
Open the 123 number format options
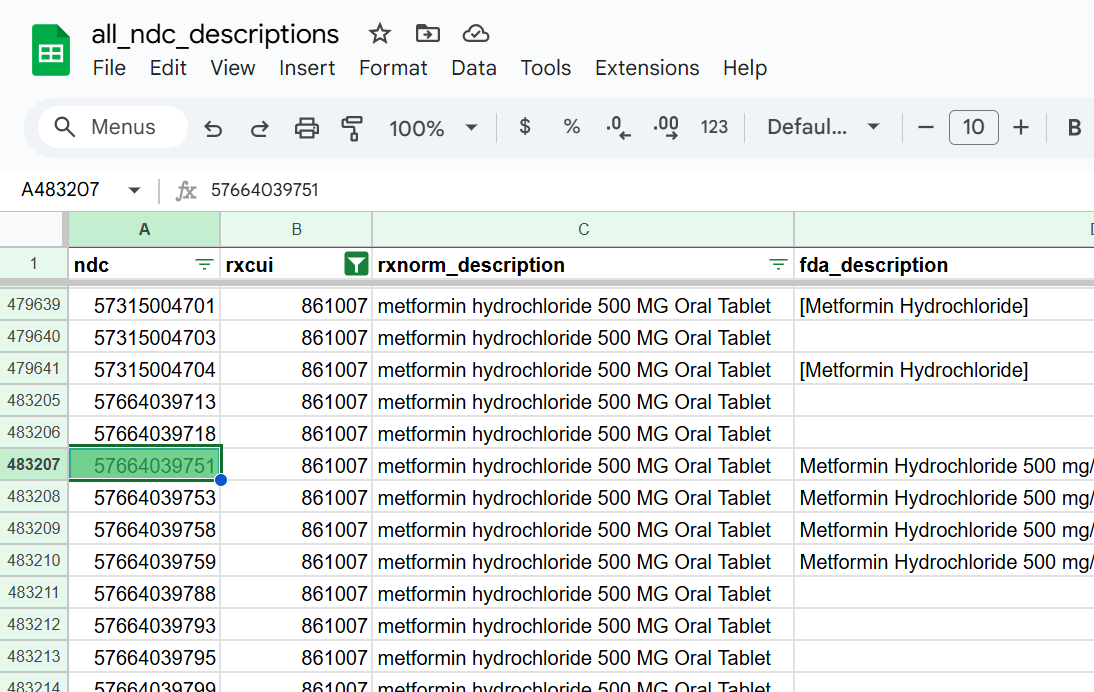pyautogui.click(x=712, y=127)
